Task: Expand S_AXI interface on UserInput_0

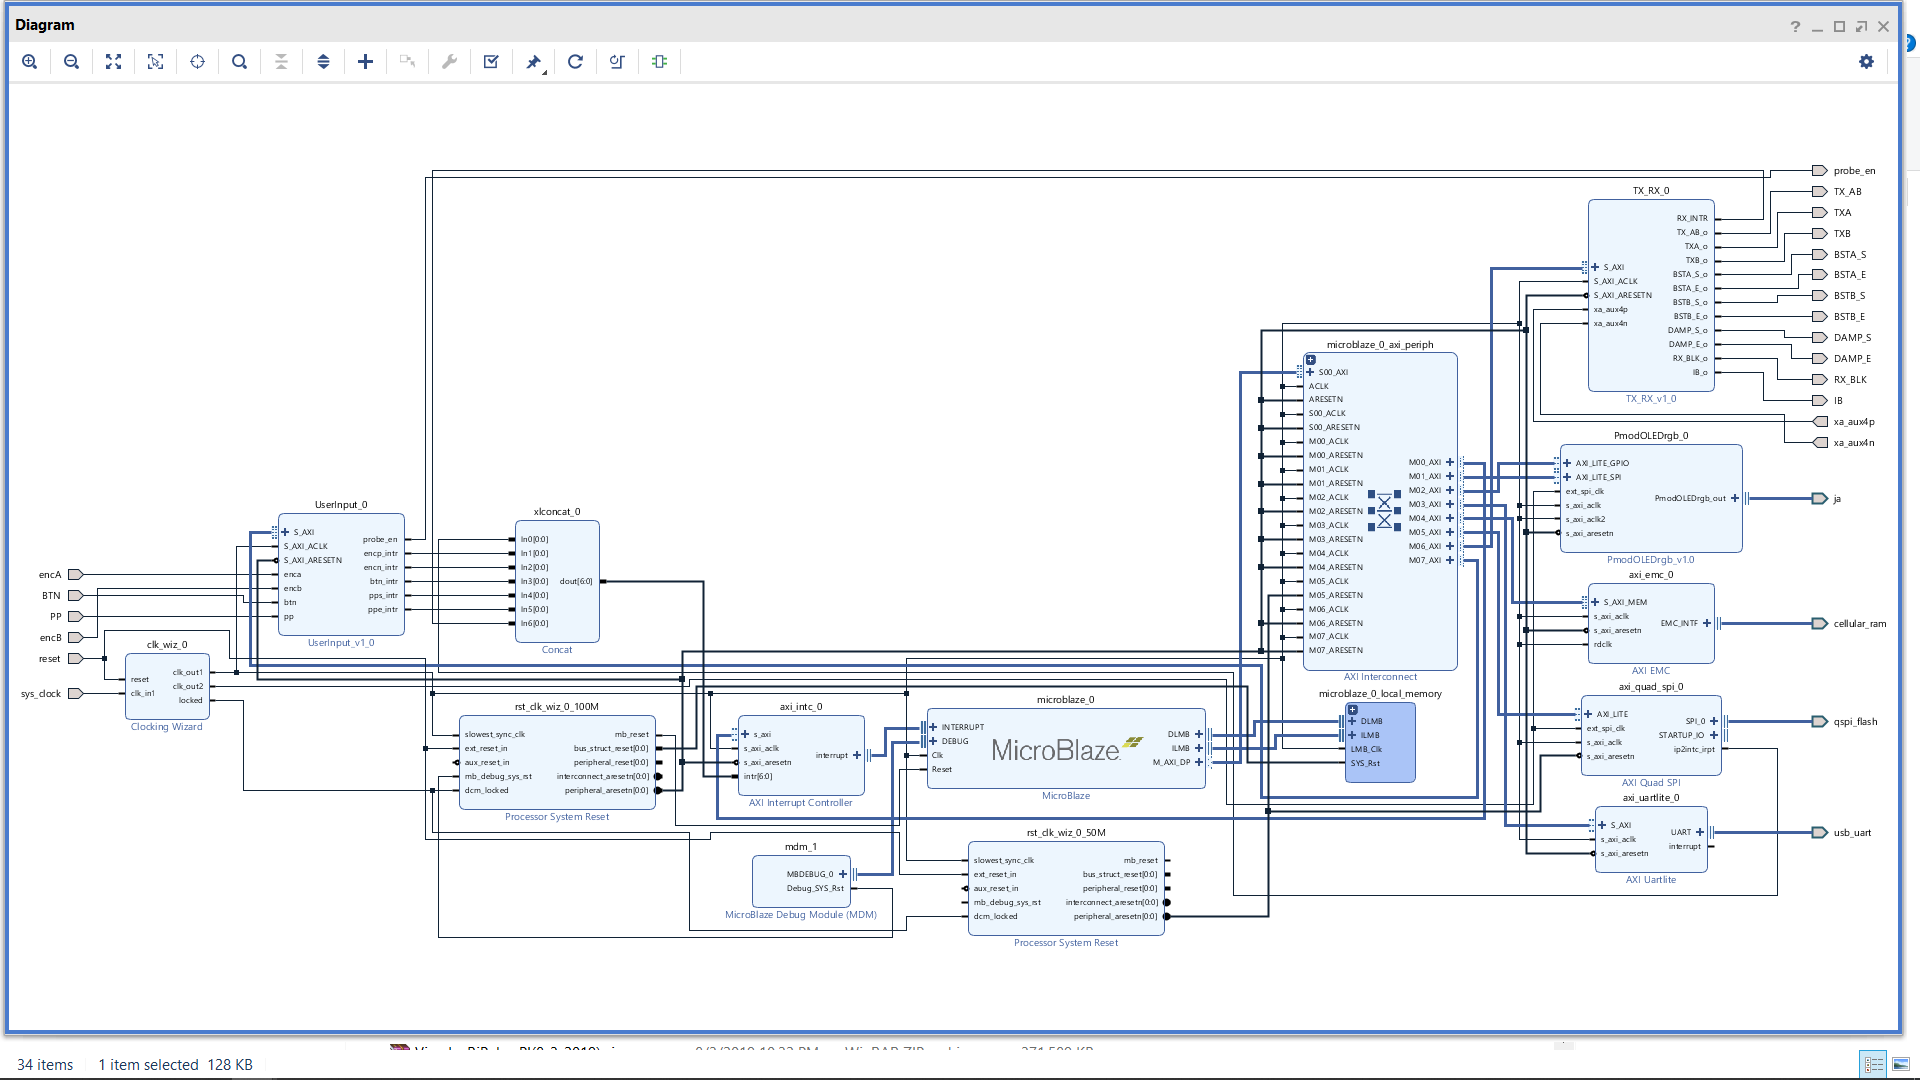Action: pyautogui.click(x=285, y=532)
